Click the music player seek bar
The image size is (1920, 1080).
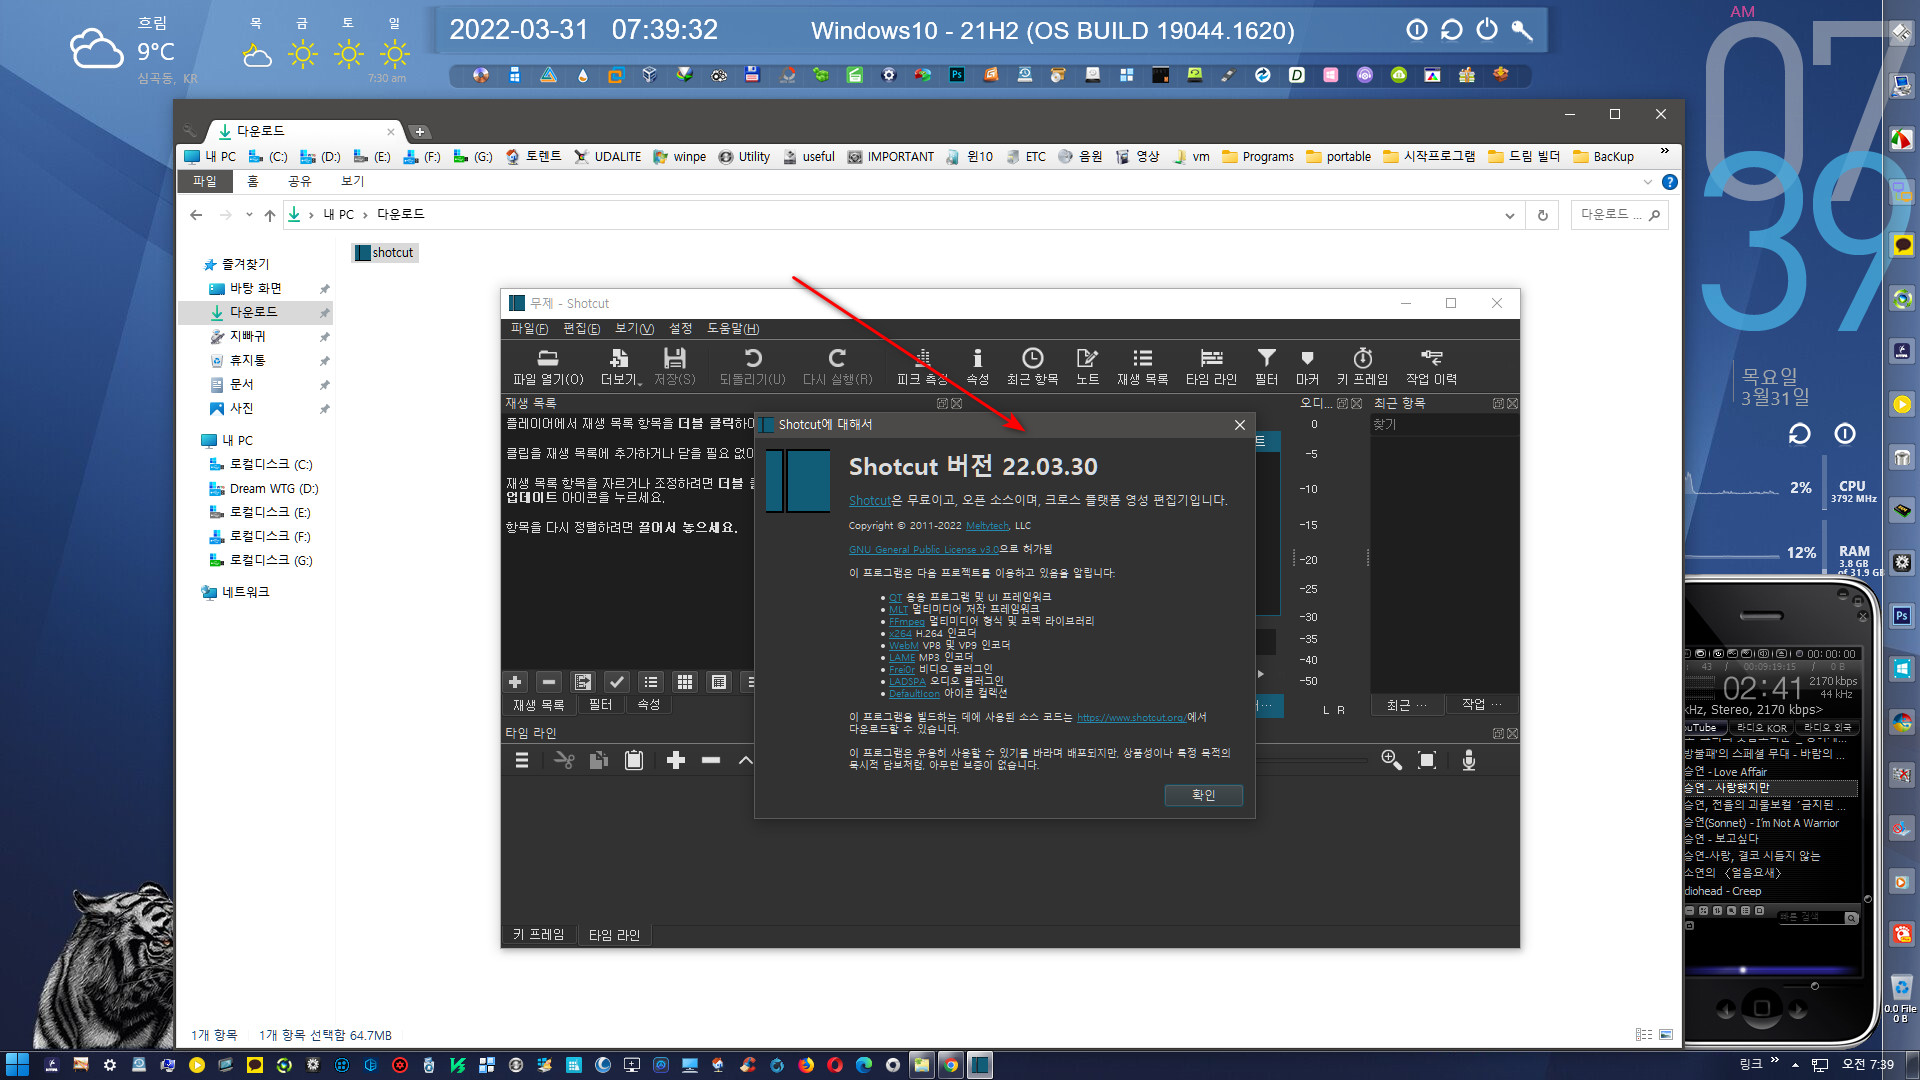point(1770,970)
